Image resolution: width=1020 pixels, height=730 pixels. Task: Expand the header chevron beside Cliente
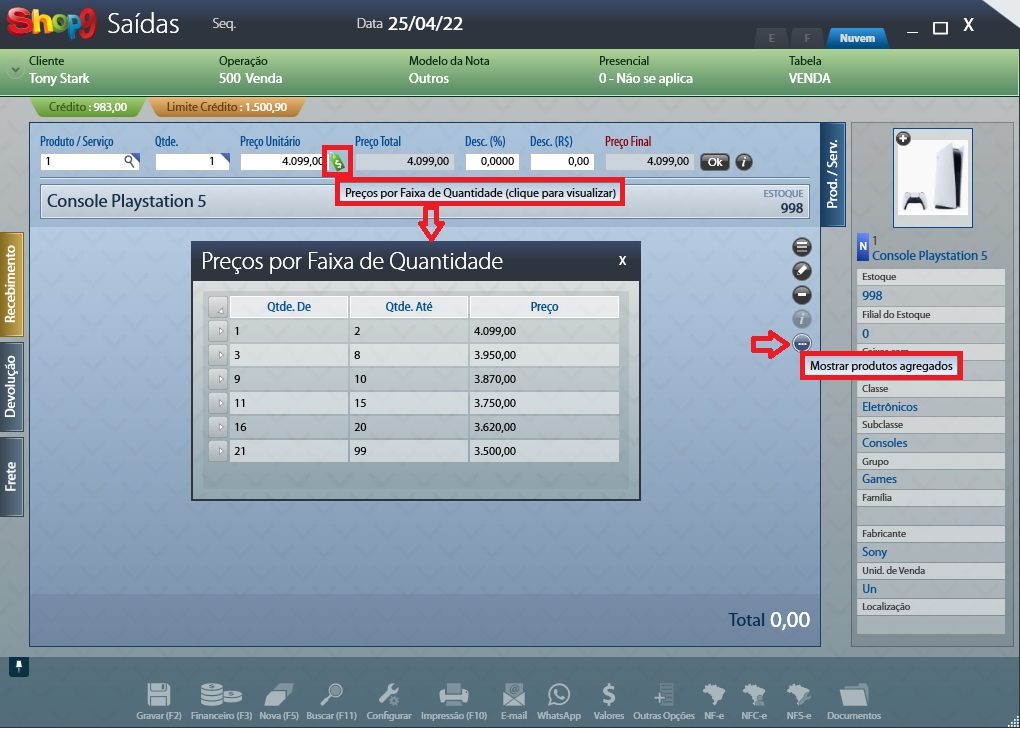pos(14,70)
